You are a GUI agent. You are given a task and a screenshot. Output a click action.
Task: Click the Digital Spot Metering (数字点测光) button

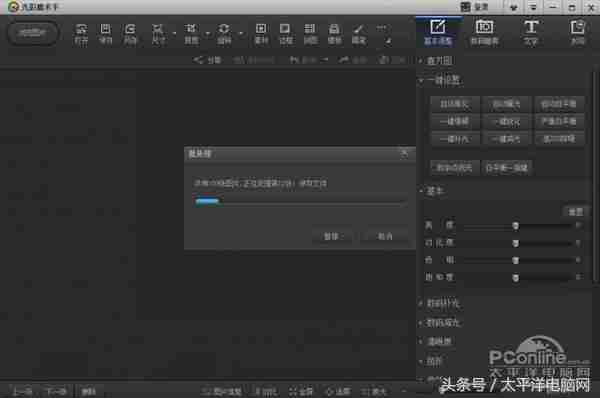pos(454,168)
